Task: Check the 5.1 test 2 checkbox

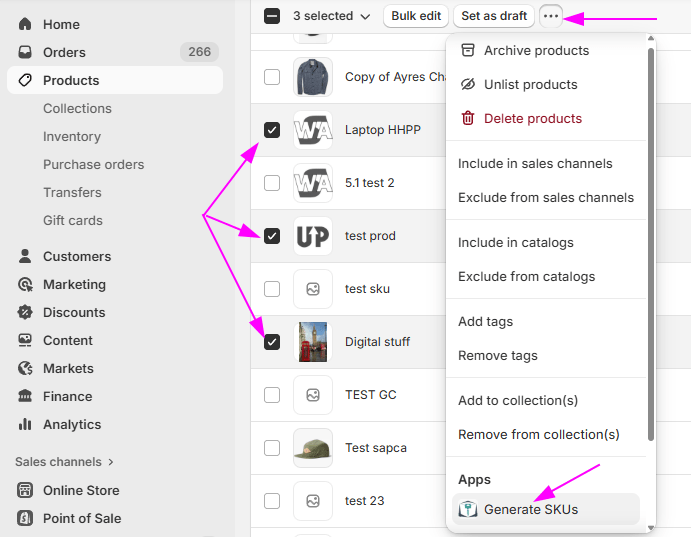Action: click(x=272, y=183)
